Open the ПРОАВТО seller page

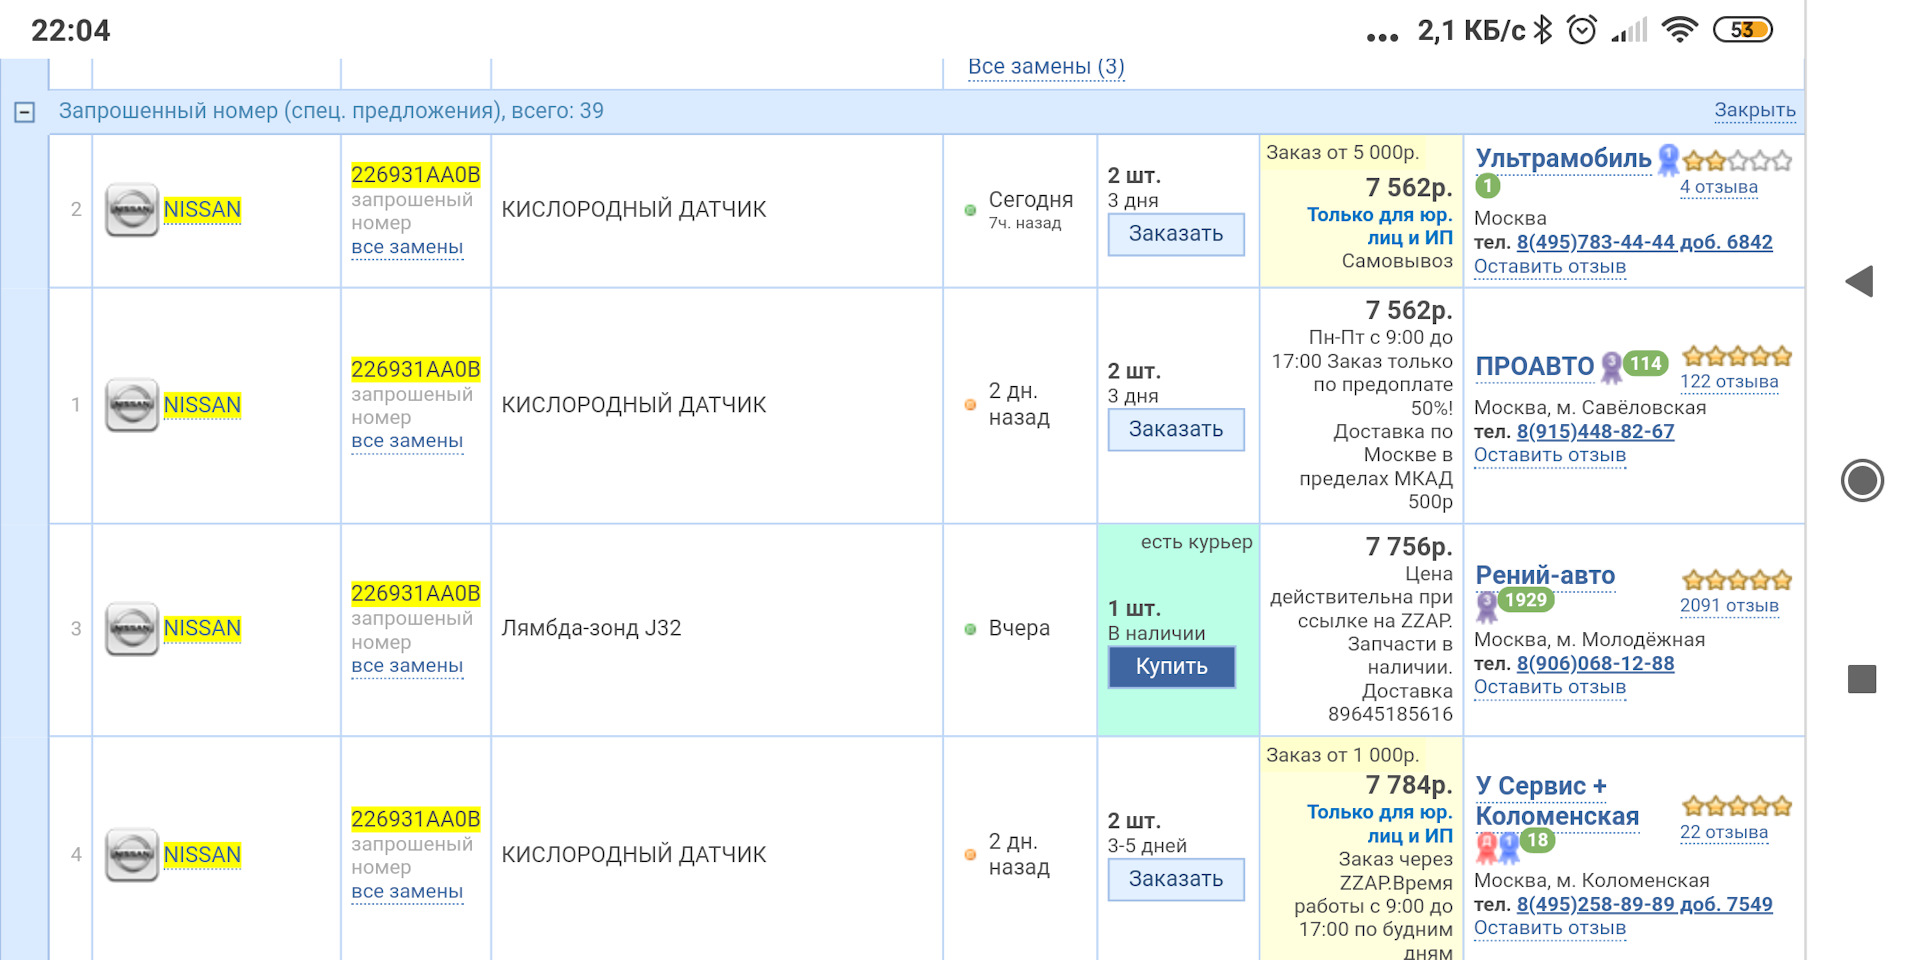pyautogui.click(x=1534, y=366)
